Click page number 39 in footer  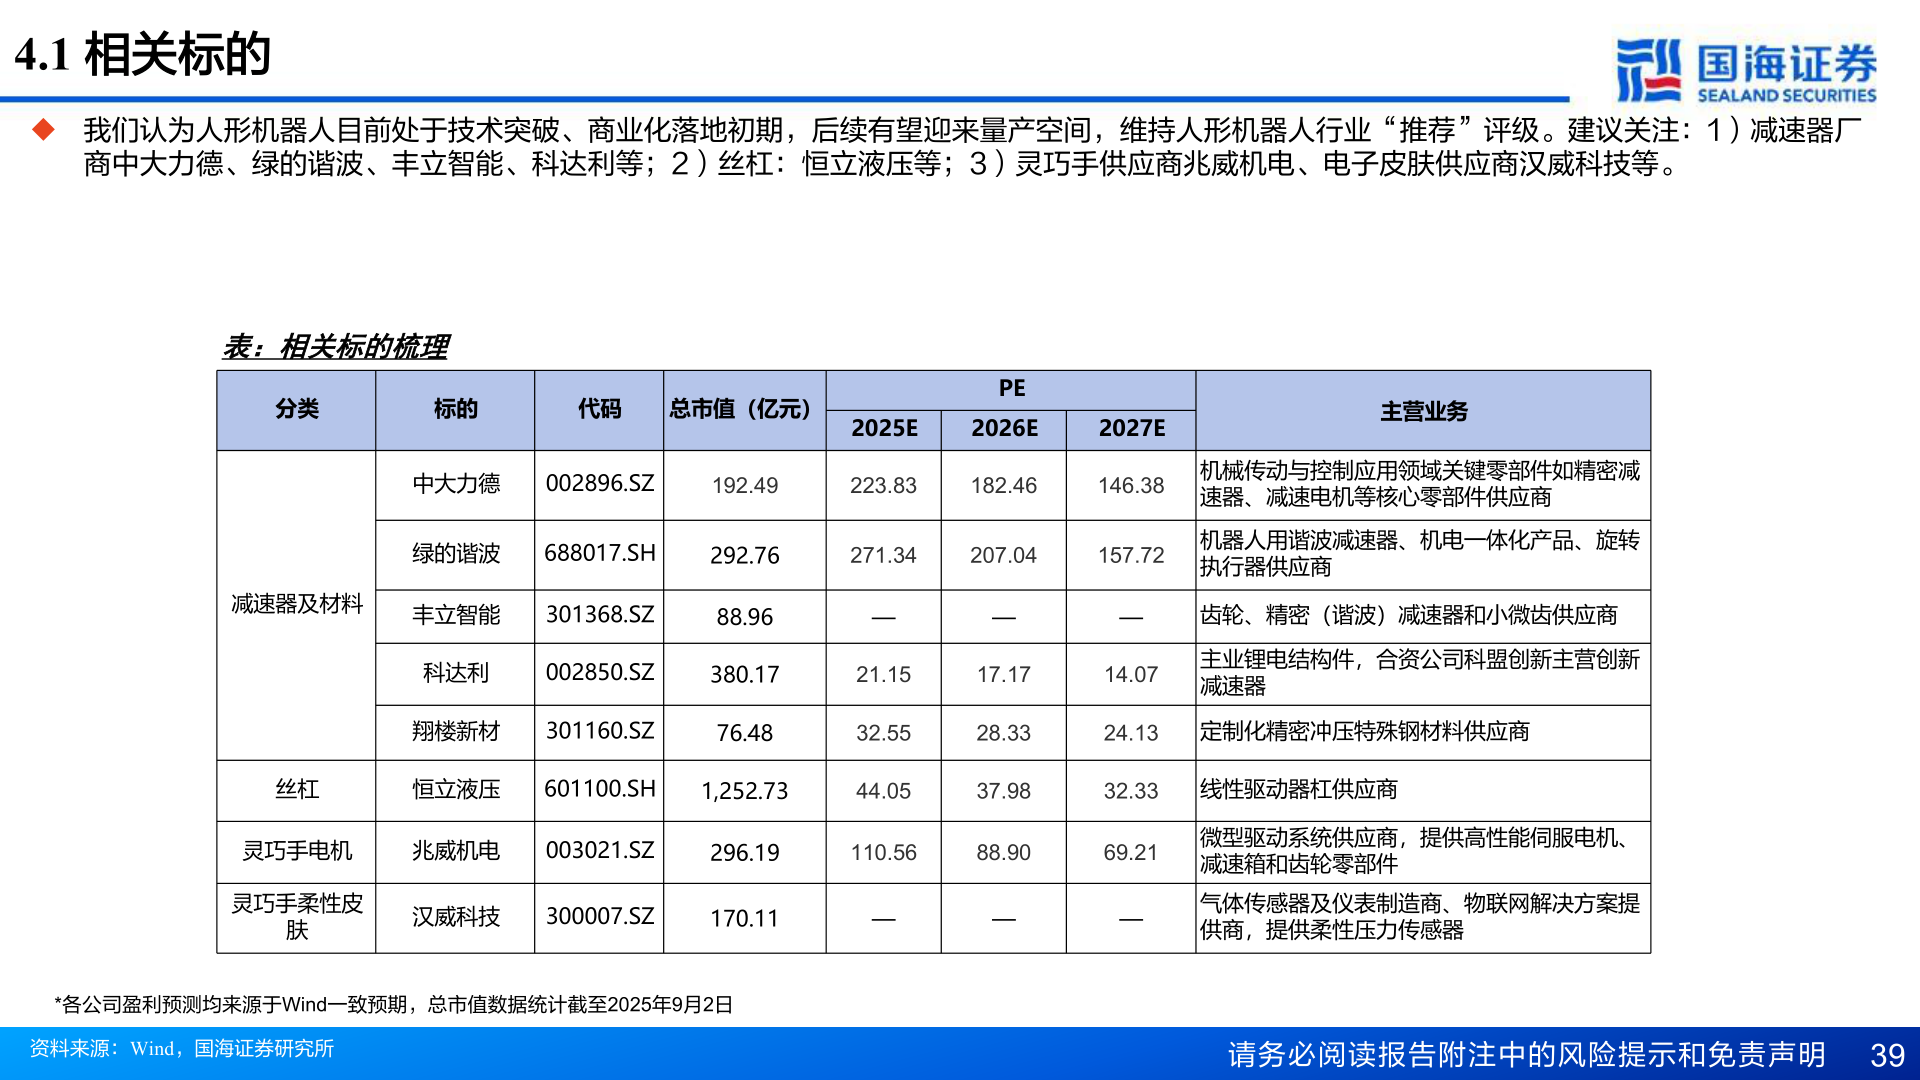[1887, 1055]
